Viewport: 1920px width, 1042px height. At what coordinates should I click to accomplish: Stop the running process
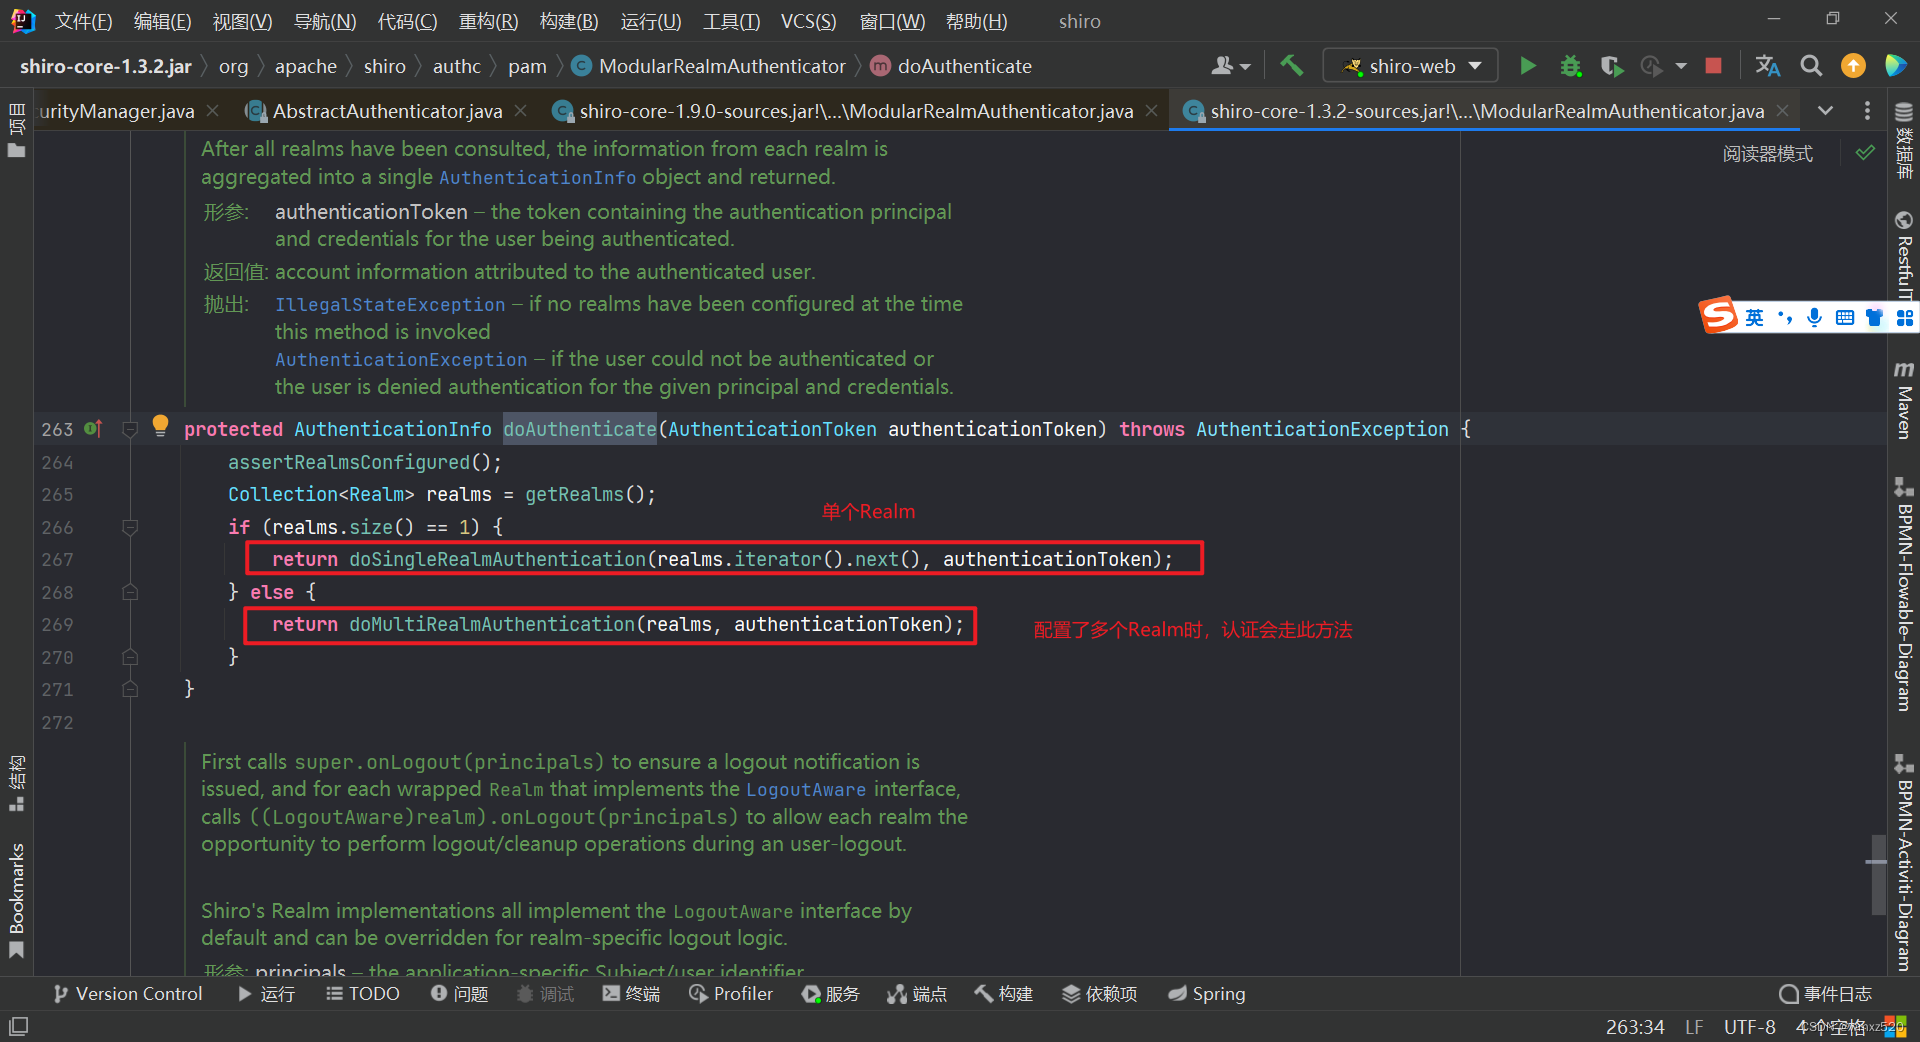[x=1713, y=66]
